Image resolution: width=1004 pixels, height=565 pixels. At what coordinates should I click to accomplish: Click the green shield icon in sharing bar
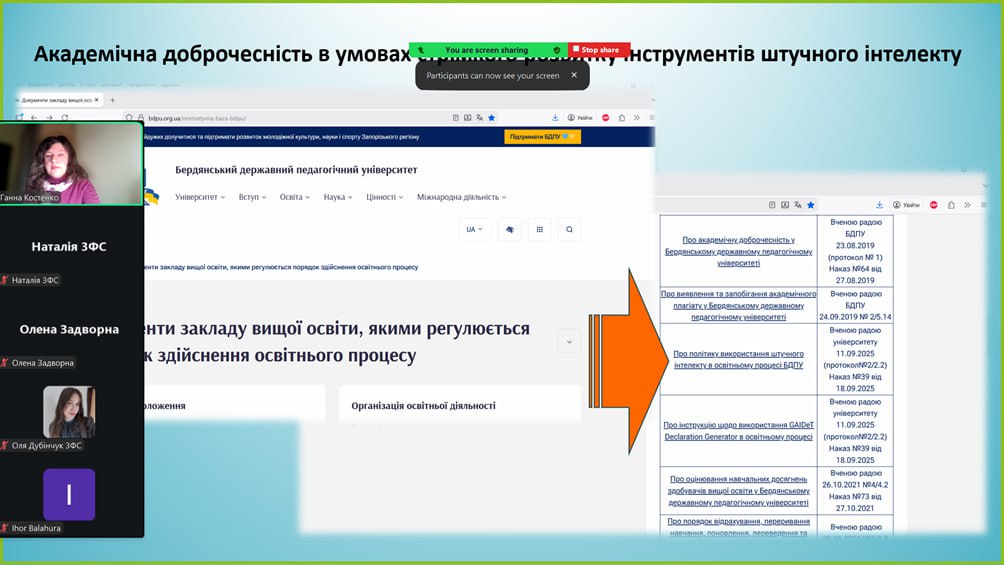click(x=557, y=50)
